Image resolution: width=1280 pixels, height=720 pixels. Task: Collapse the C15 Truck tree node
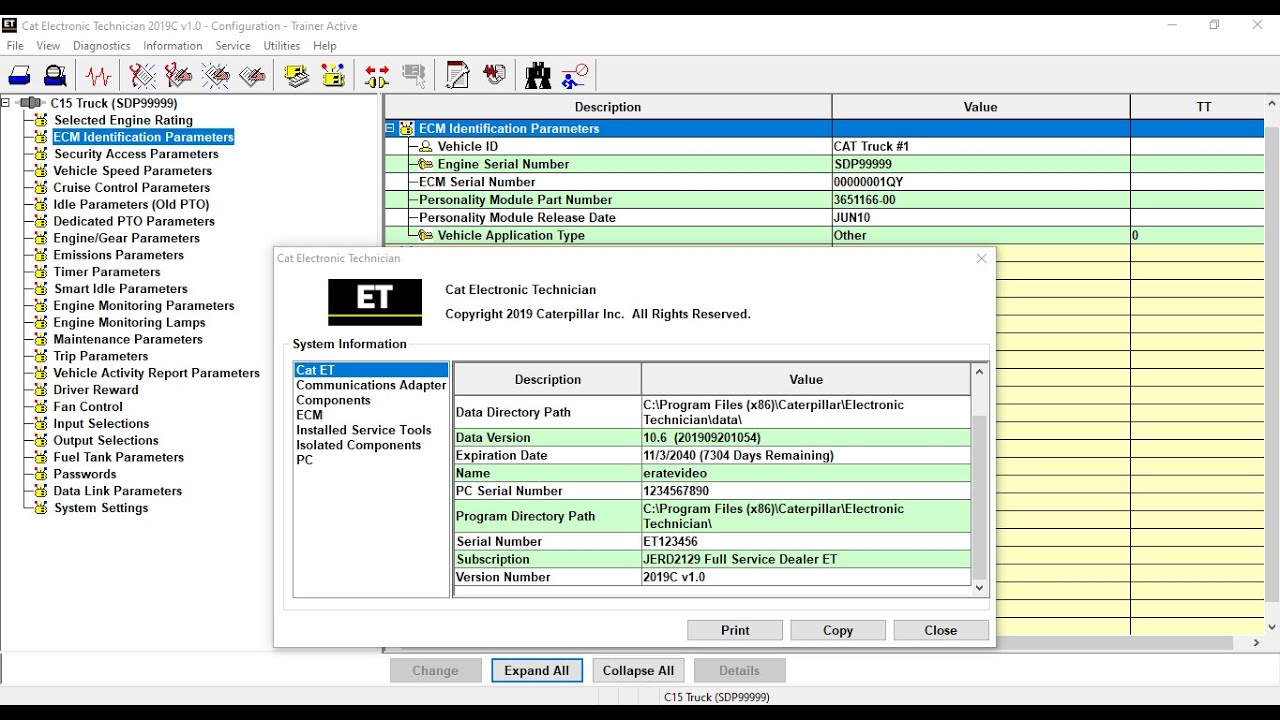(x=6, y=103)
